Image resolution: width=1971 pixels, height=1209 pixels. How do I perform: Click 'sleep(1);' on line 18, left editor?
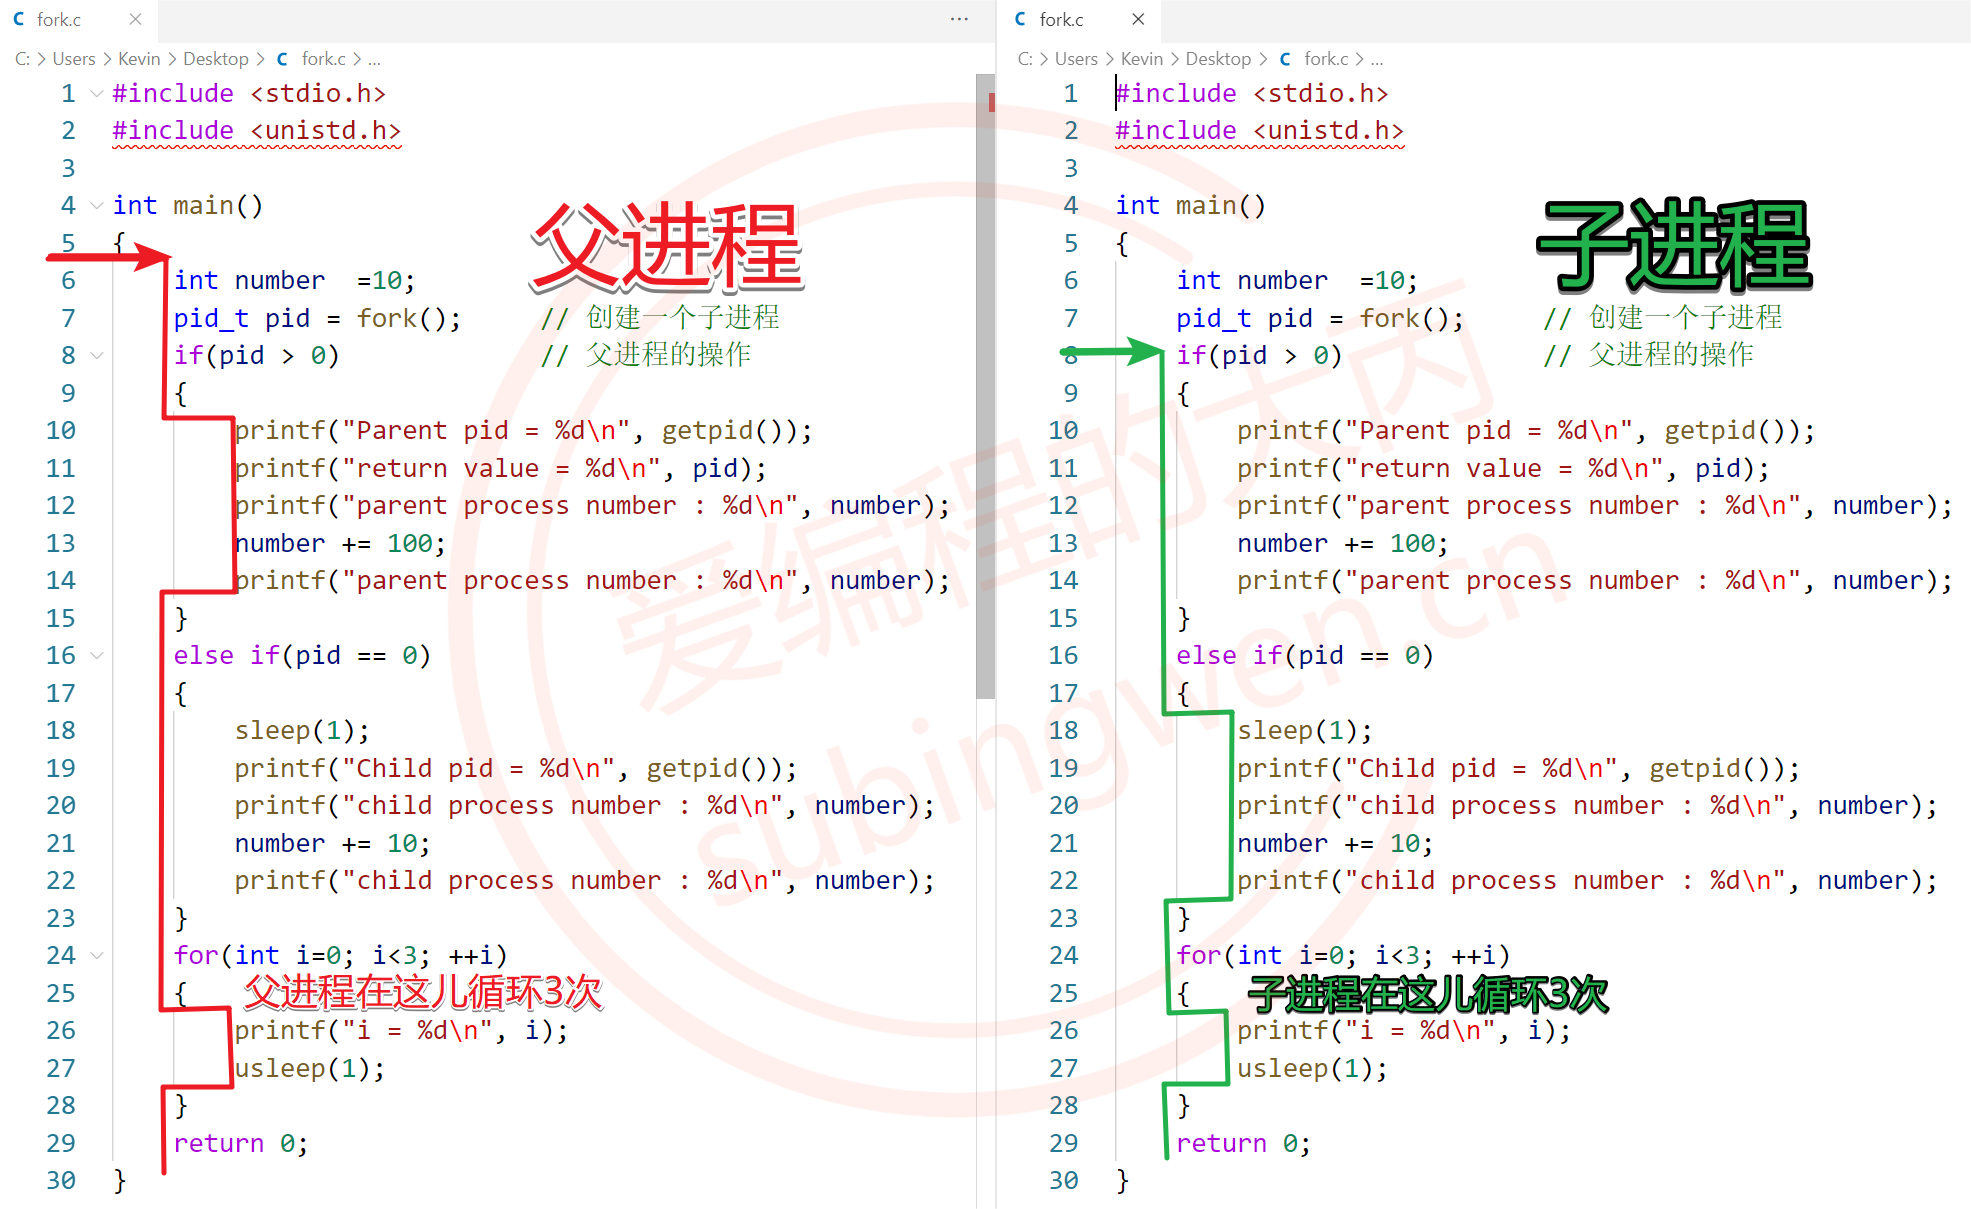pyautogui.click(x=302, y=730)
